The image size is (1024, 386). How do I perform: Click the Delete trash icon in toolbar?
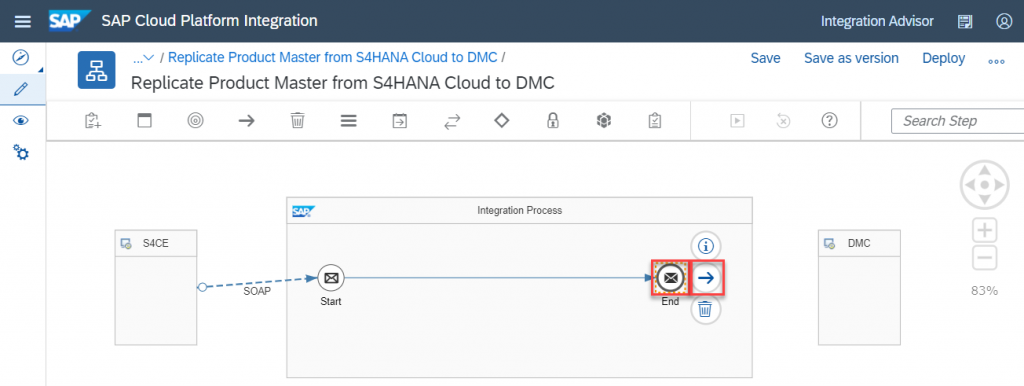pos(297,121)
